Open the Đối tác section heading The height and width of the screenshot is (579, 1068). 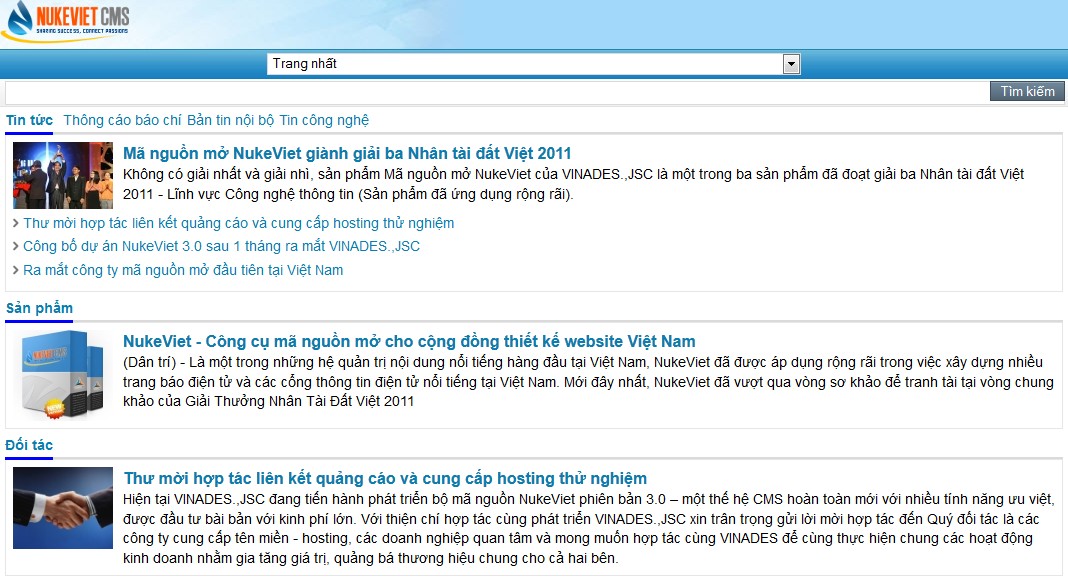pos(29,445)
